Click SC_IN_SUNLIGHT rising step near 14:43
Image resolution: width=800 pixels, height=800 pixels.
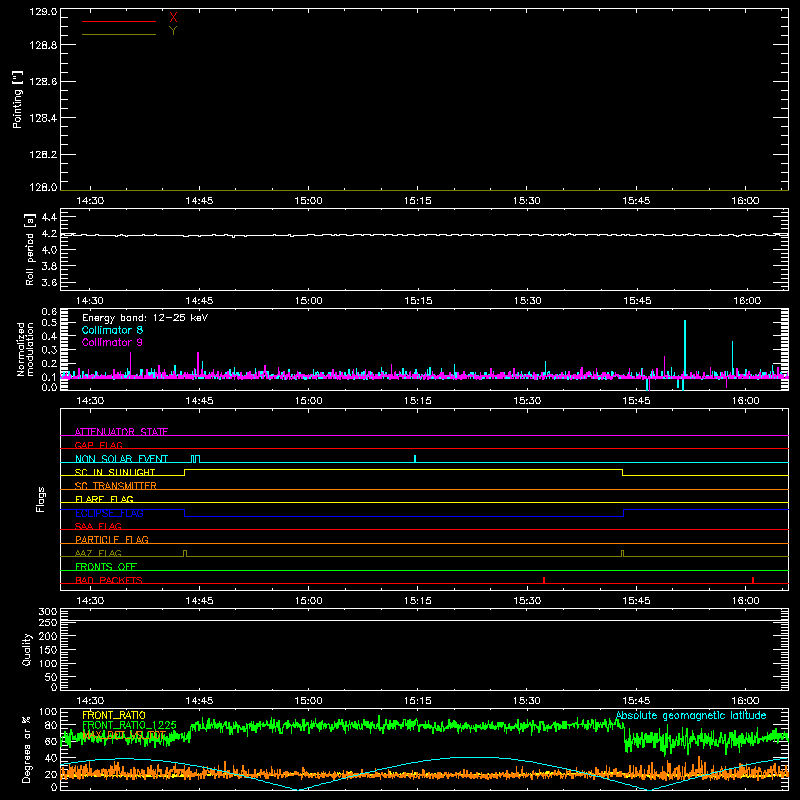(184, 472)
